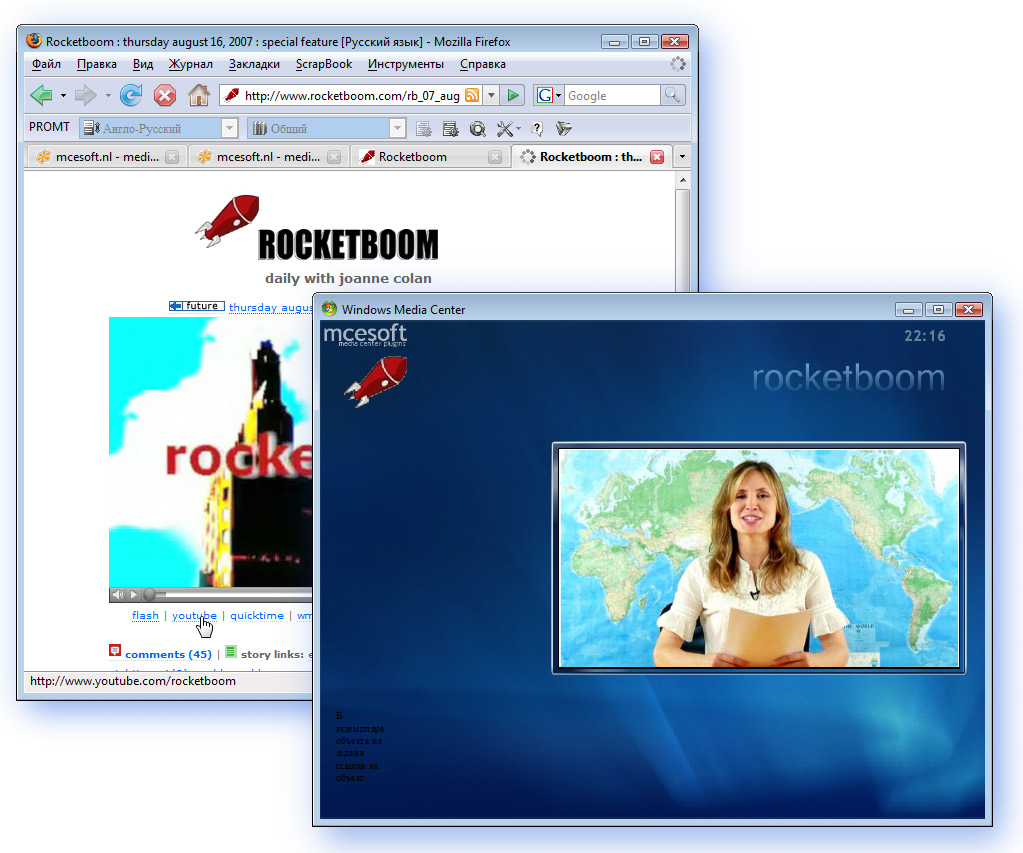Screen dimensions: 1023x853
Task: Open the Закладки menu
Action: pyautogui.click(x=254, y=64)
